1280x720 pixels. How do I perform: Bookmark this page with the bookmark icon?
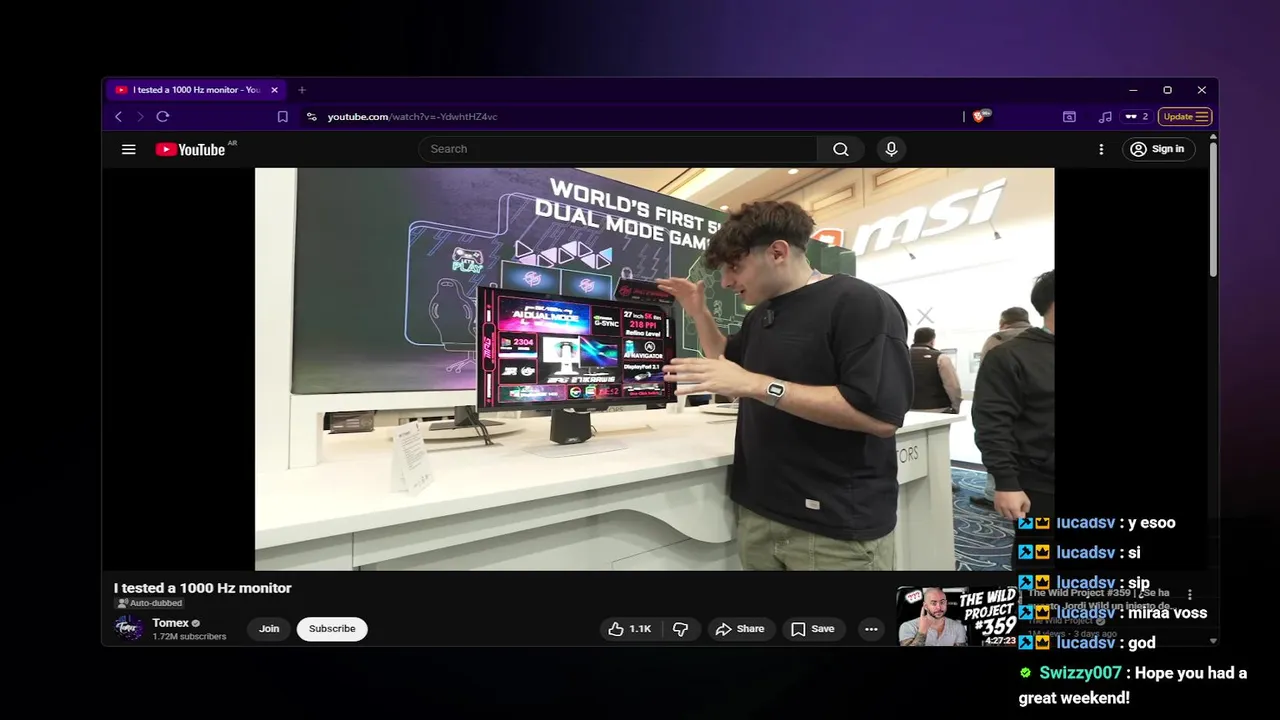283,117
